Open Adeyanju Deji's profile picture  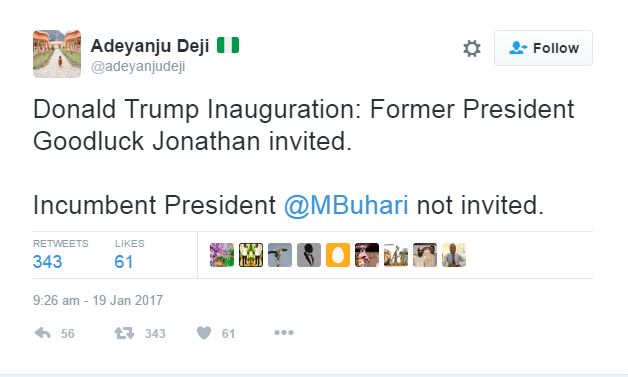click(57, 54)
